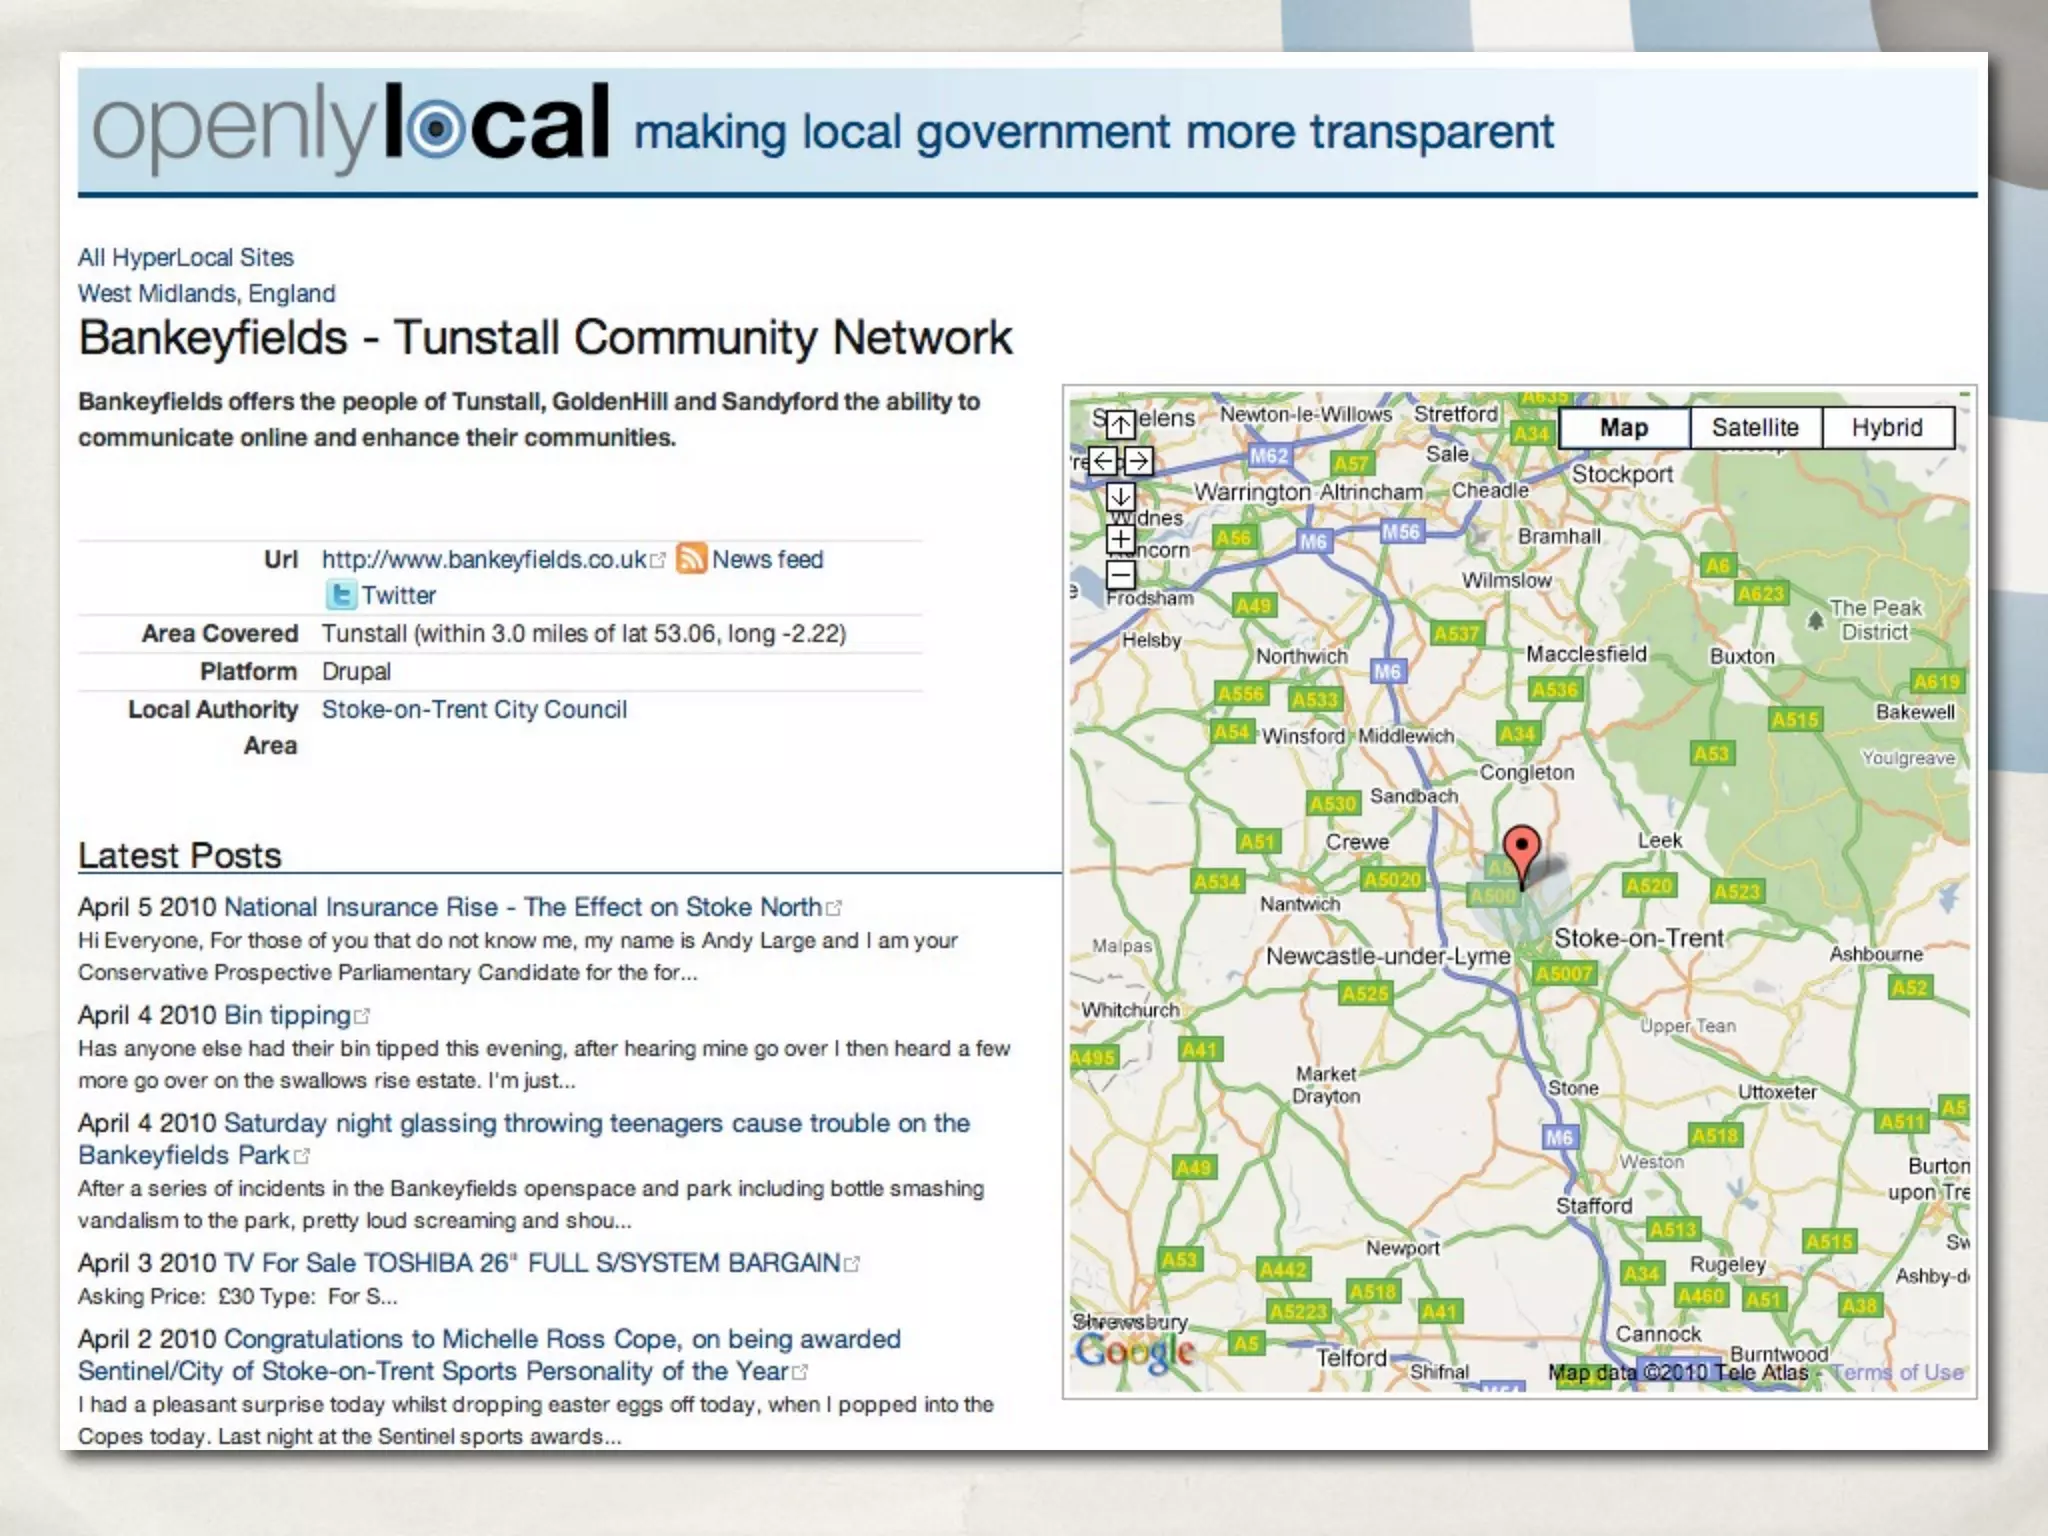Pan the map down with arrow
This screenshot has height=1536, width=2048.
[x=1120, y=497]
